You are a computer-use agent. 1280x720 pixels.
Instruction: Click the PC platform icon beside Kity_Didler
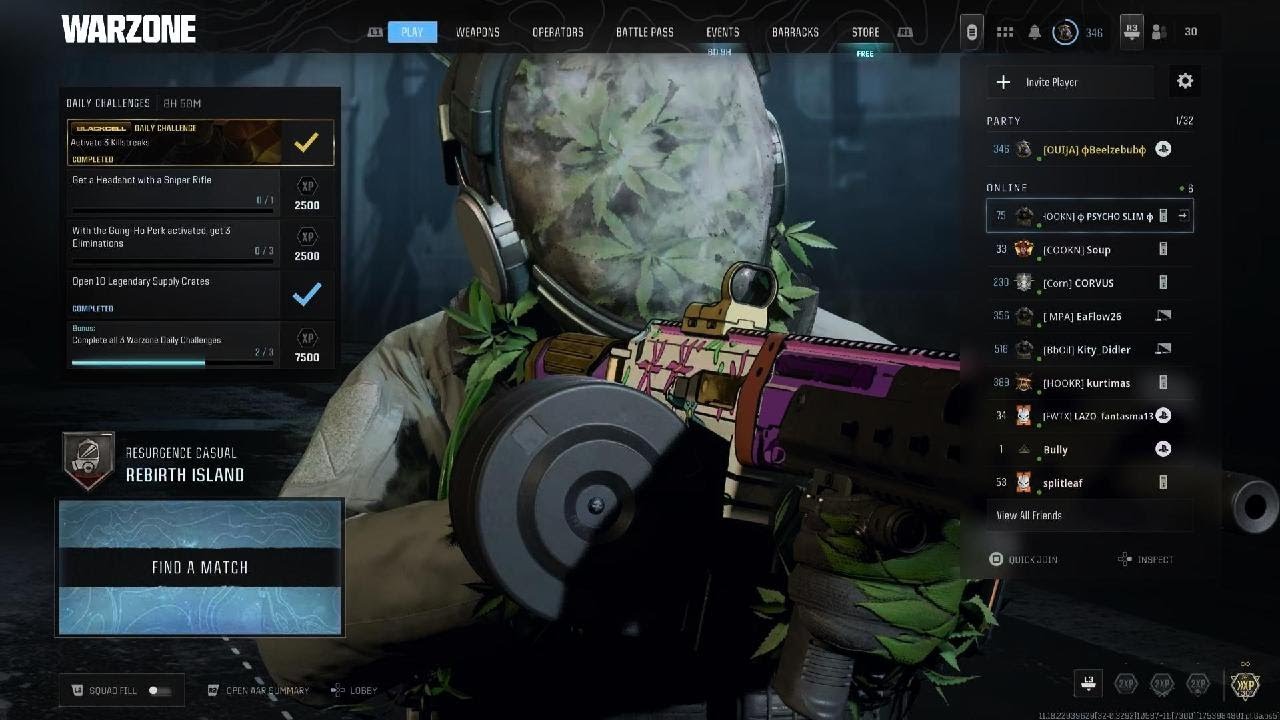coord(1163,349)
